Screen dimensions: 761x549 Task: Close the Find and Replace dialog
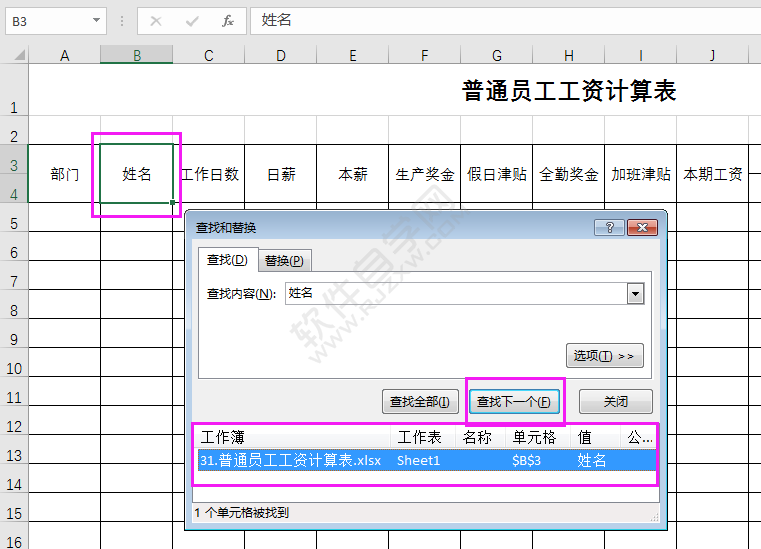click(x=642, y=227)
